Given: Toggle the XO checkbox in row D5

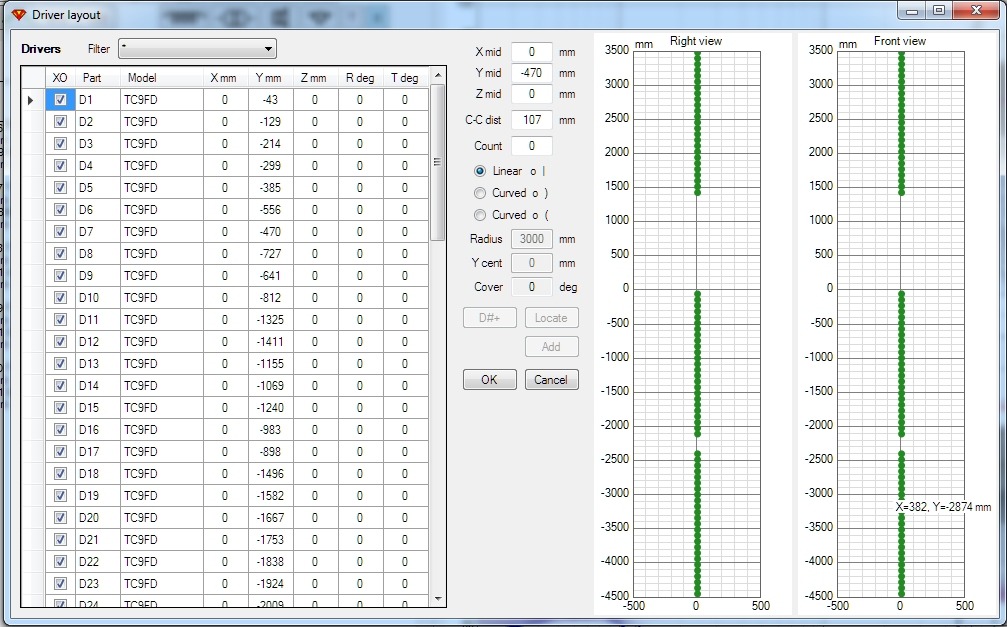Looking at the screenshot, I should (60, 188).
